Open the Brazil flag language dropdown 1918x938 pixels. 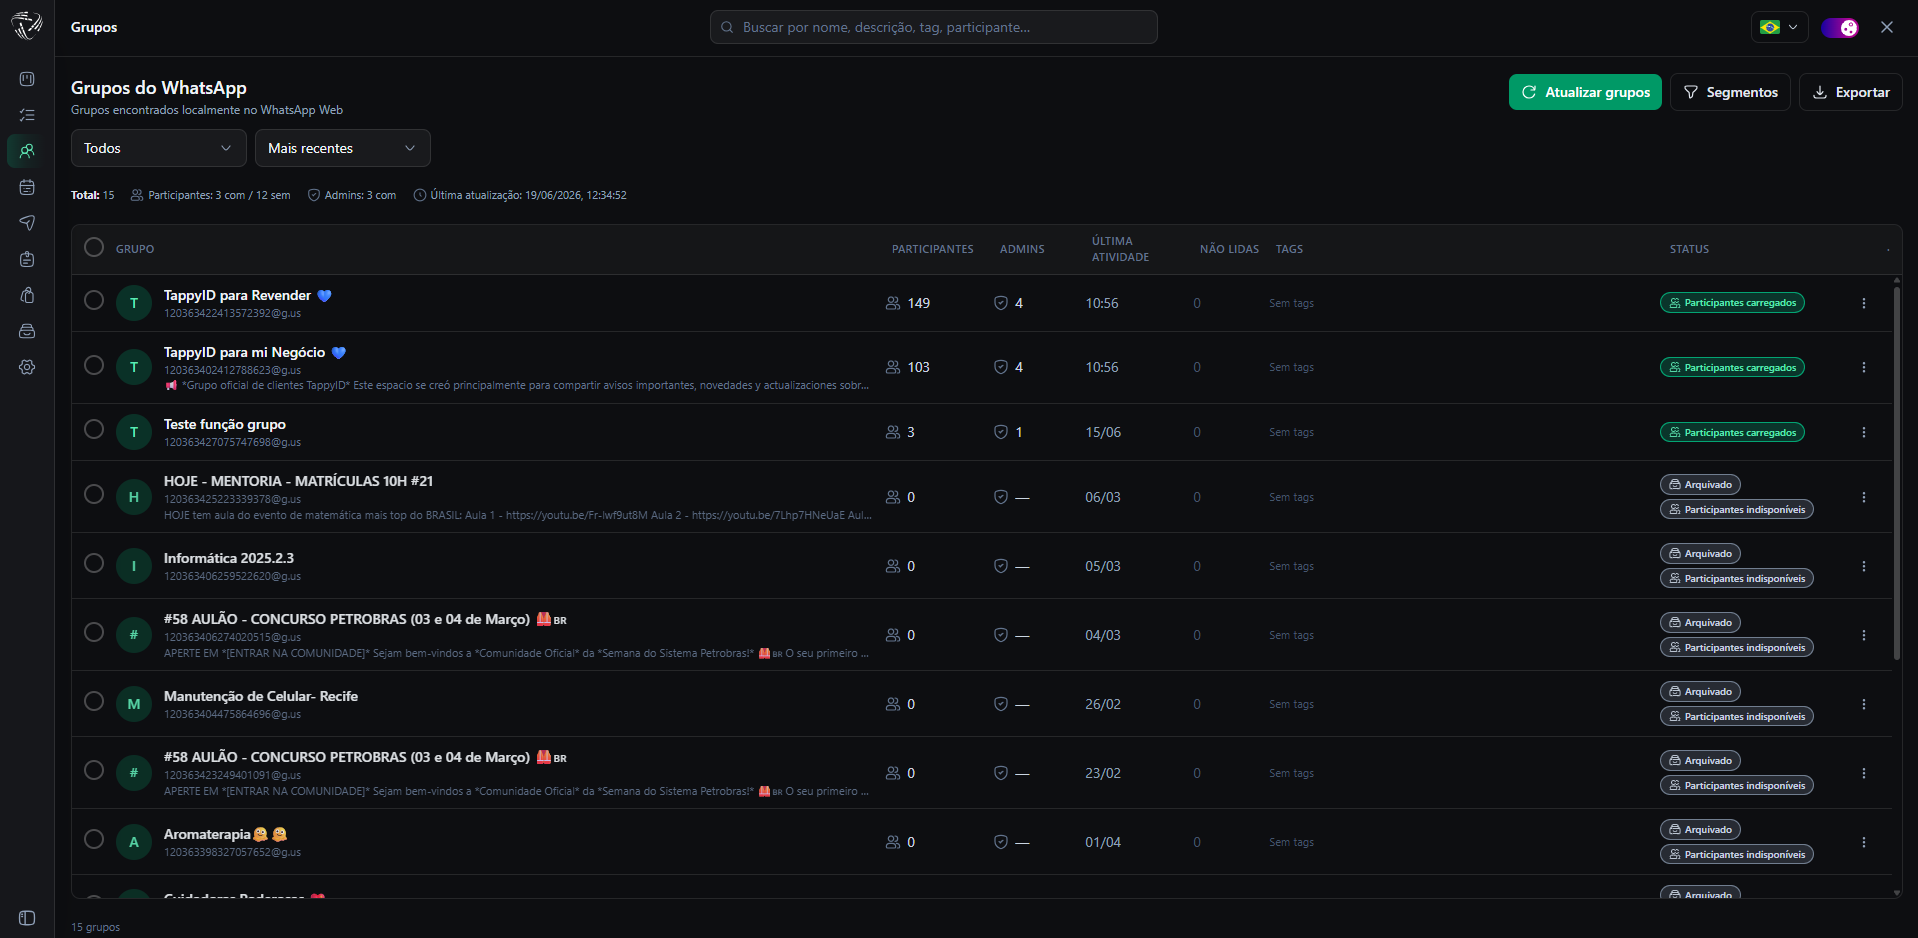pyautogui.click(x=1779, y=27)
